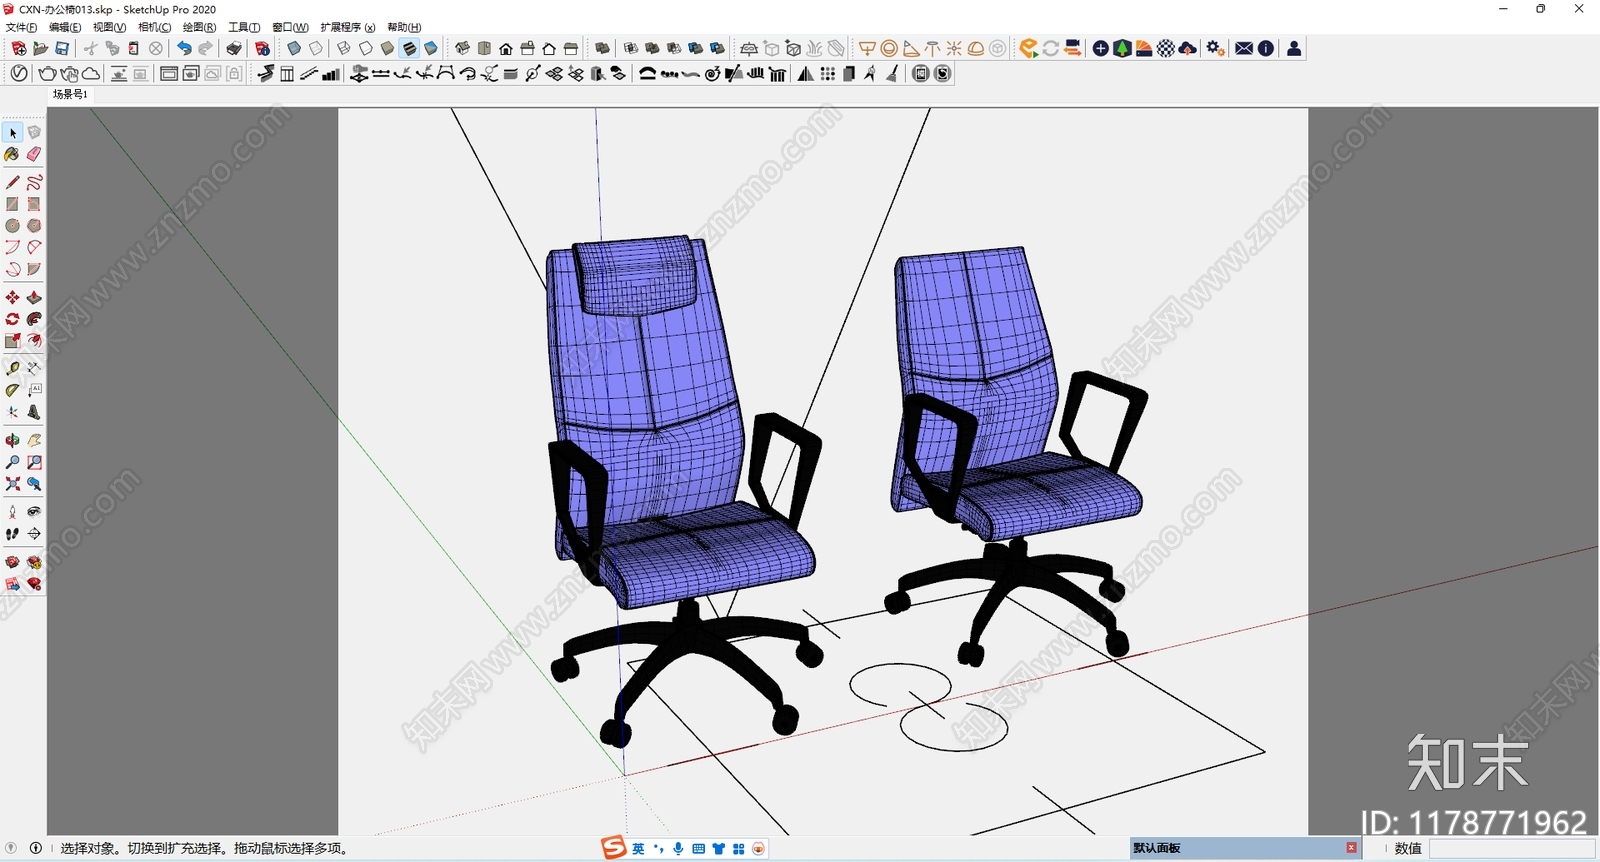
Task: Click the status bar info circle icon
Action: pos(36,848)
